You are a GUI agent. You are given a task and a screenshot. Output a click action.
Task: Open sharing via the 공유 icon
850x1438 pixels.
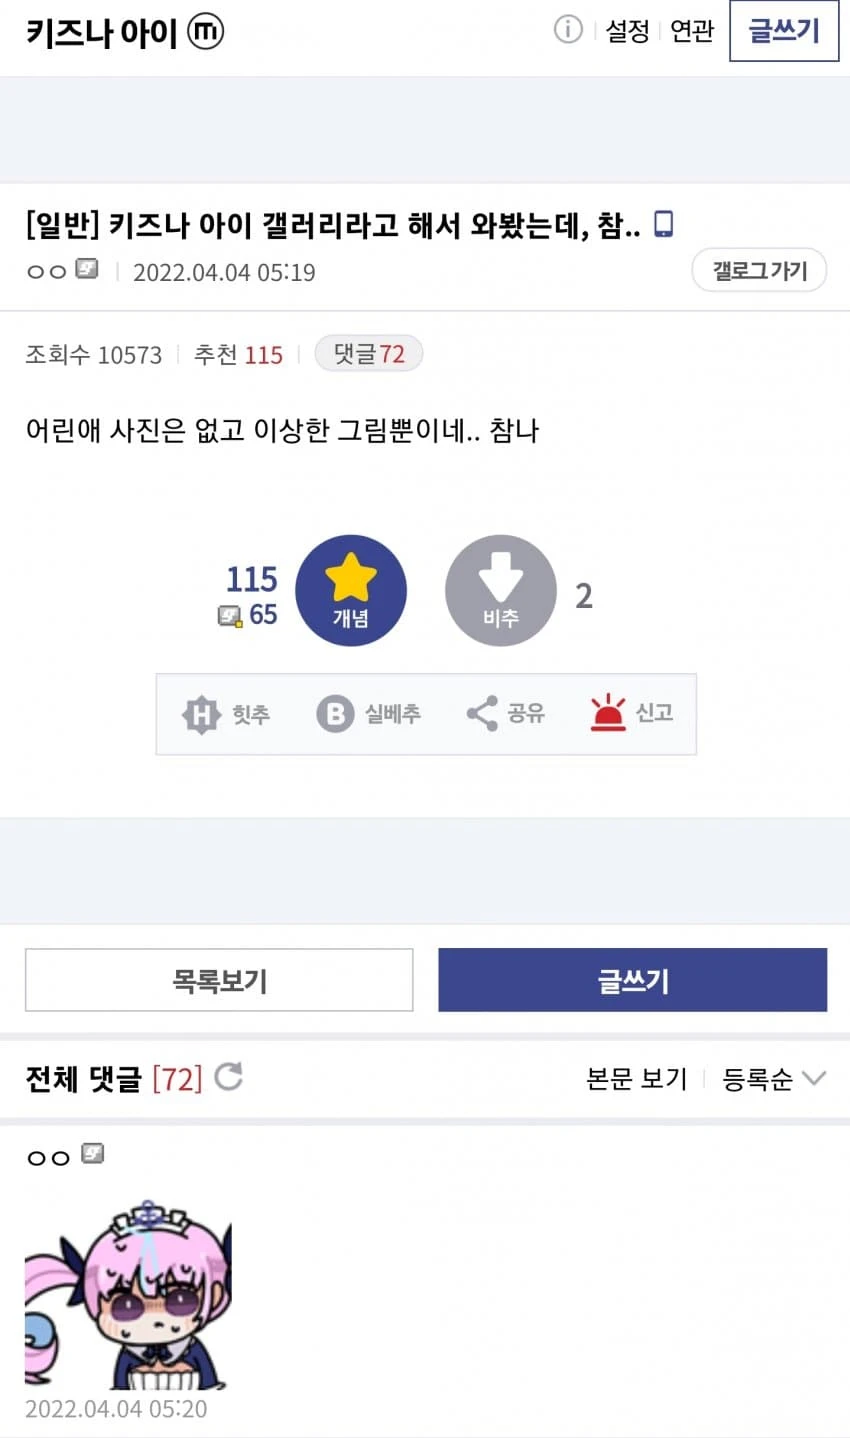(x=481, y=714)
